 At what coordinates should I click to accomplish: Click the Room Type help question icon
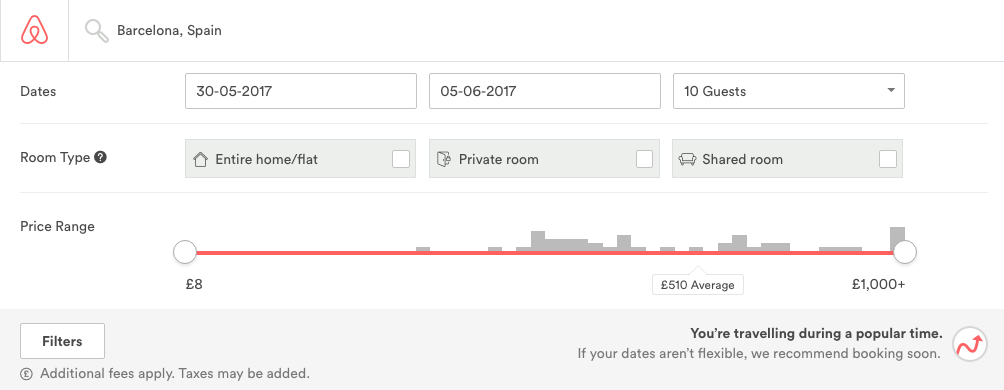[100, 157]
